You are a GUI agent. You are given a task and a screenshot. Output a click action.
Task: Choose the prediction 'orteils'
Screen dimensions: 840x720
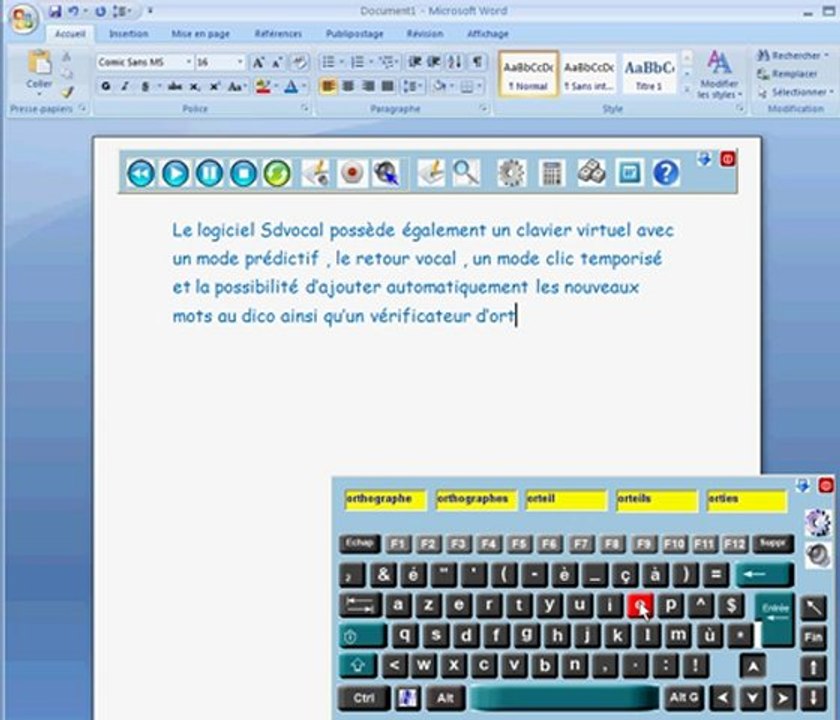pyautogui.click(x=657, y=500)
